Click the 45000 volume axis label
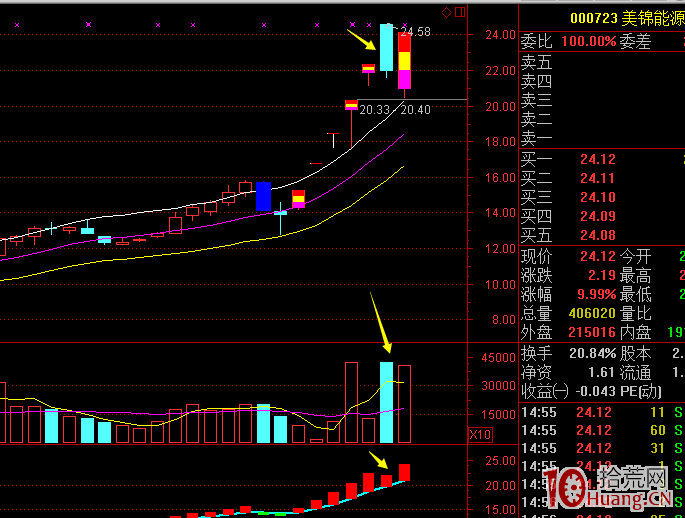Screen dimensions: 685x518 (498, 358)
